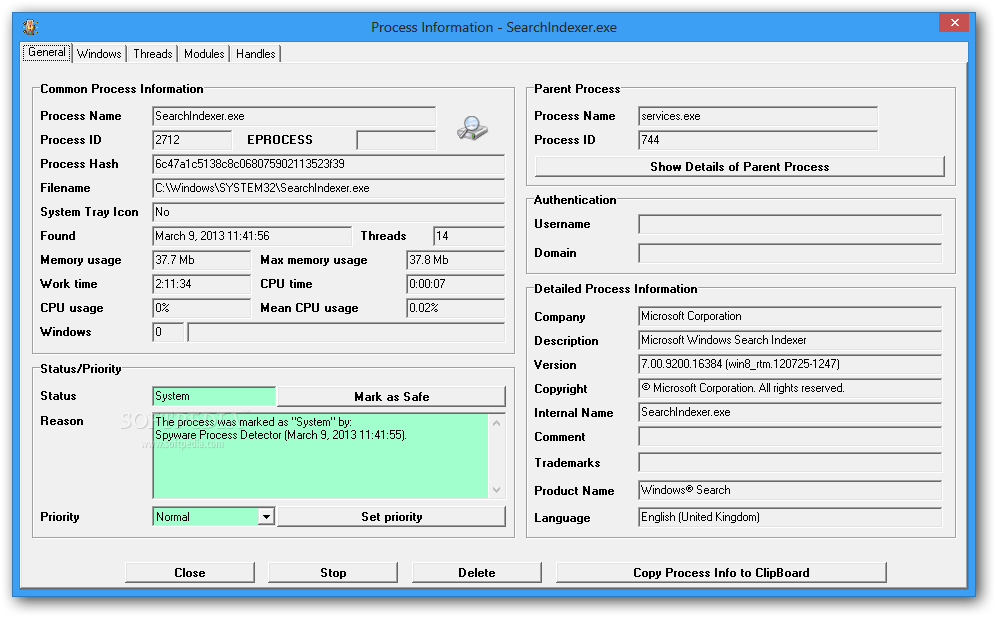Screen dimensions: 996x617
Task: Click Copy Process Info to ClipBoard
Action: click(721, 573)
